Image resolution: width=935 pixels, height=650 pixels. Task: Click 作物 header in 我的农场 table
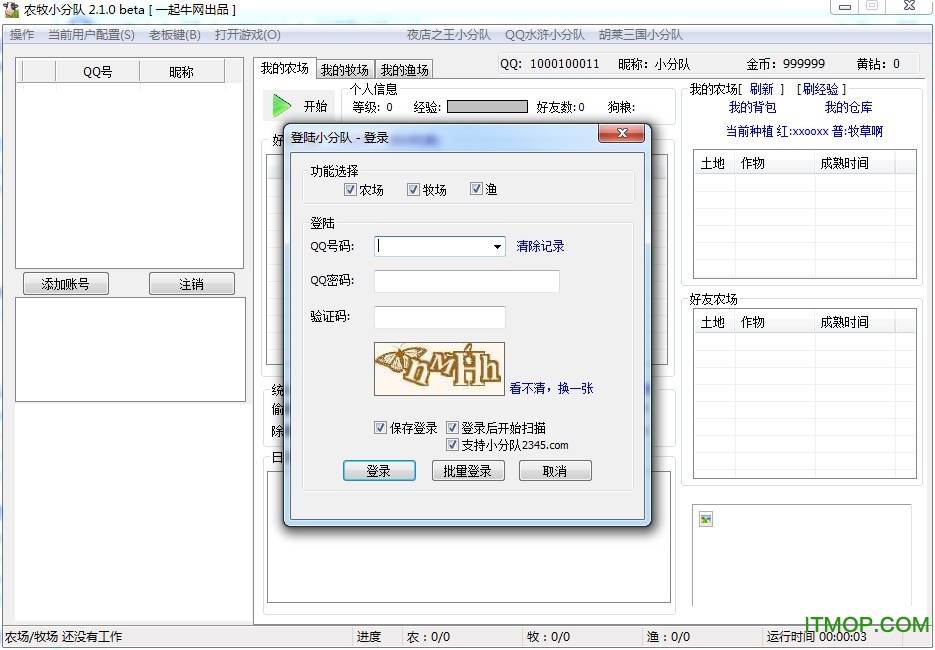pyautogui.click(x=775, y=163)
